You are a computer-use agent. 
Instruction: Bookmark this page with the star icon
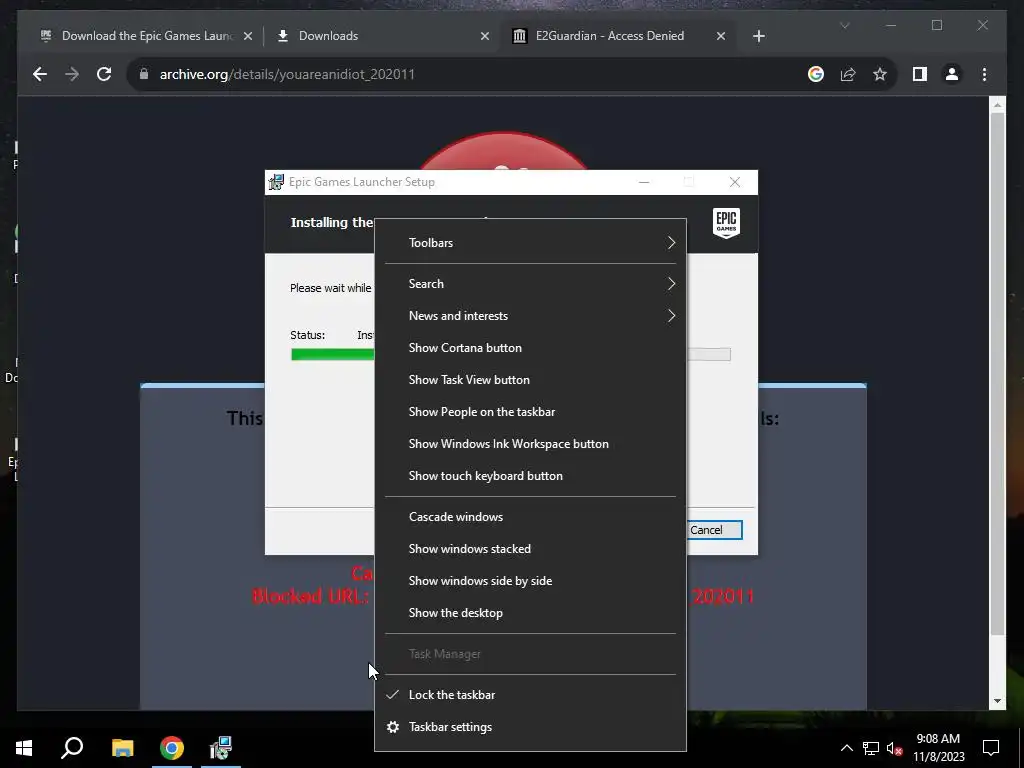point(880,74)
